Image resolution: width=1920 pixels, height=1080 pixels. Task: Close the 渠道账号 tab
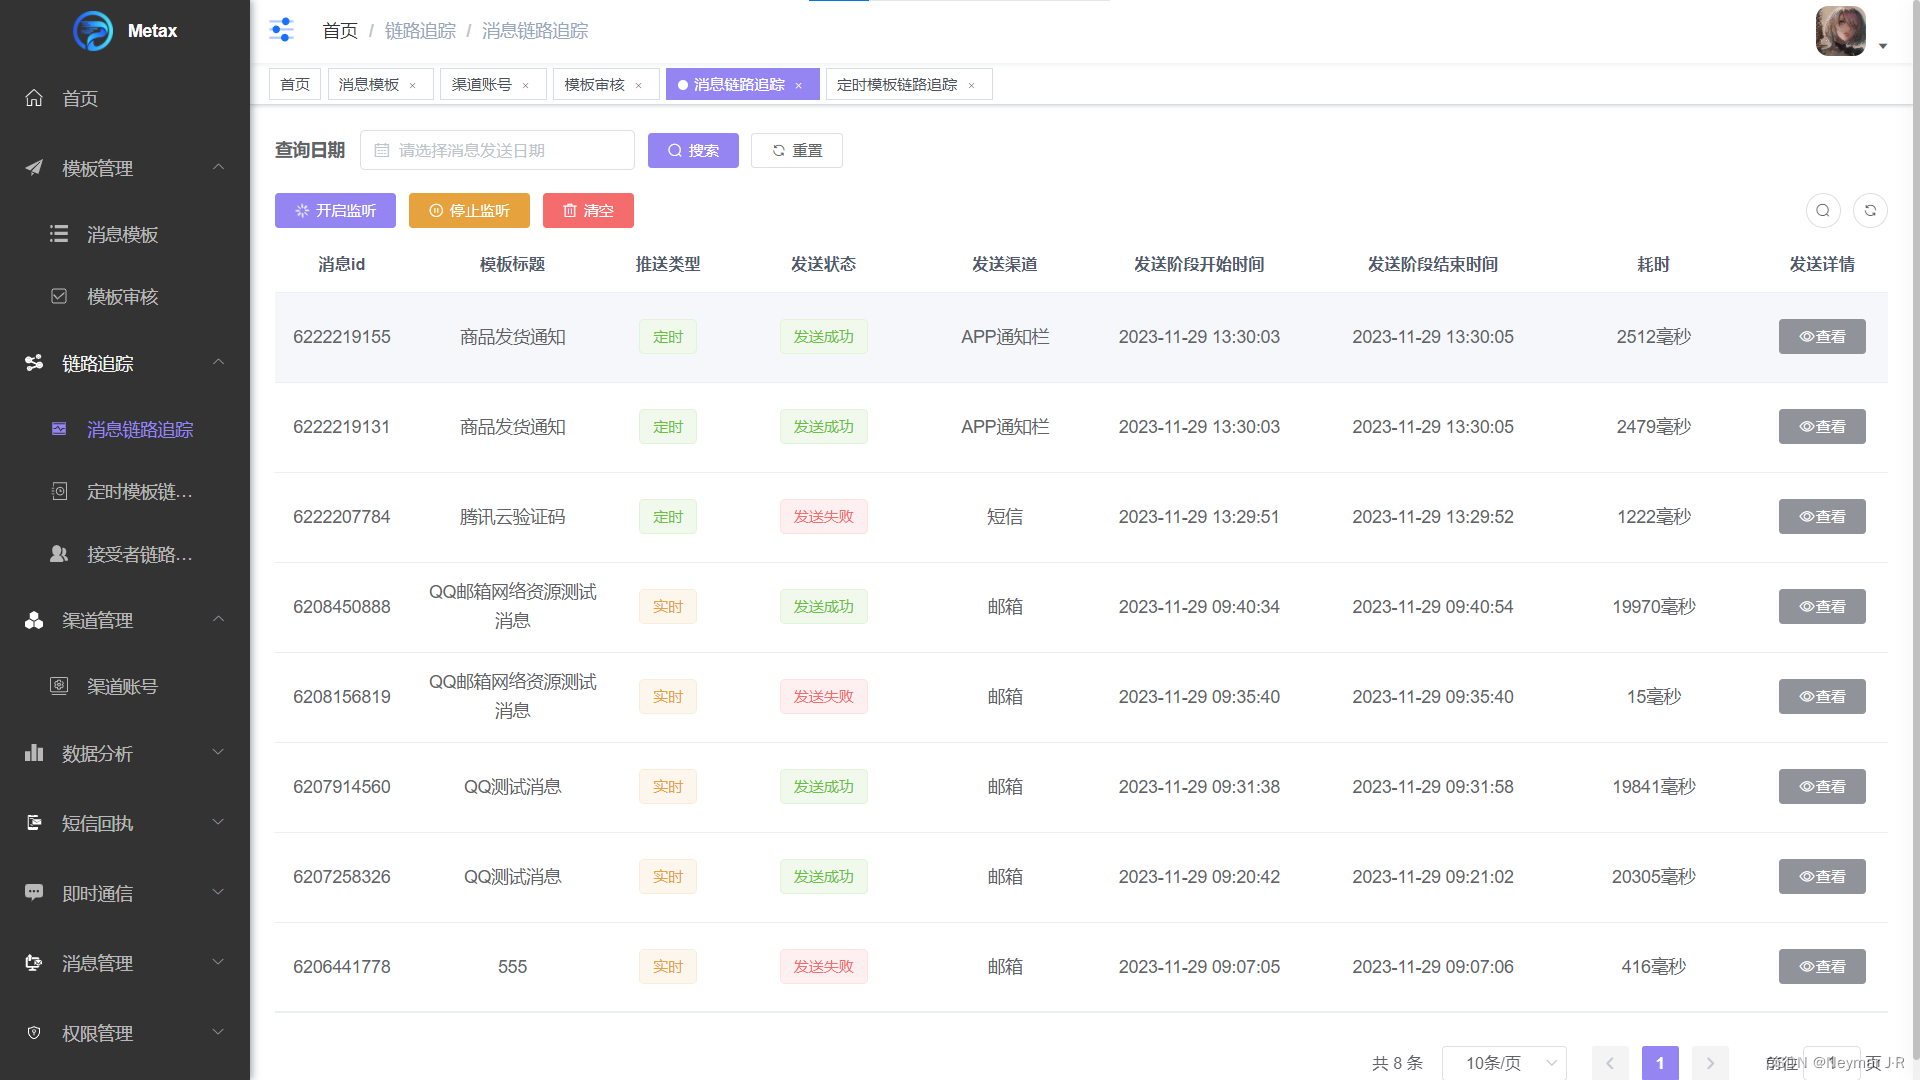(526, 85)
